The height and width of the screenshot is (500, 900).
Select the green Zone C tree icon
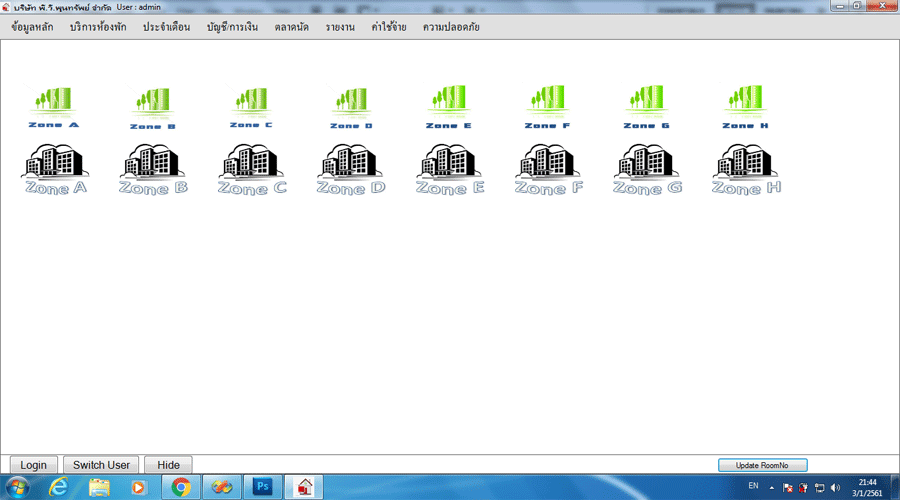pos(251,108)
